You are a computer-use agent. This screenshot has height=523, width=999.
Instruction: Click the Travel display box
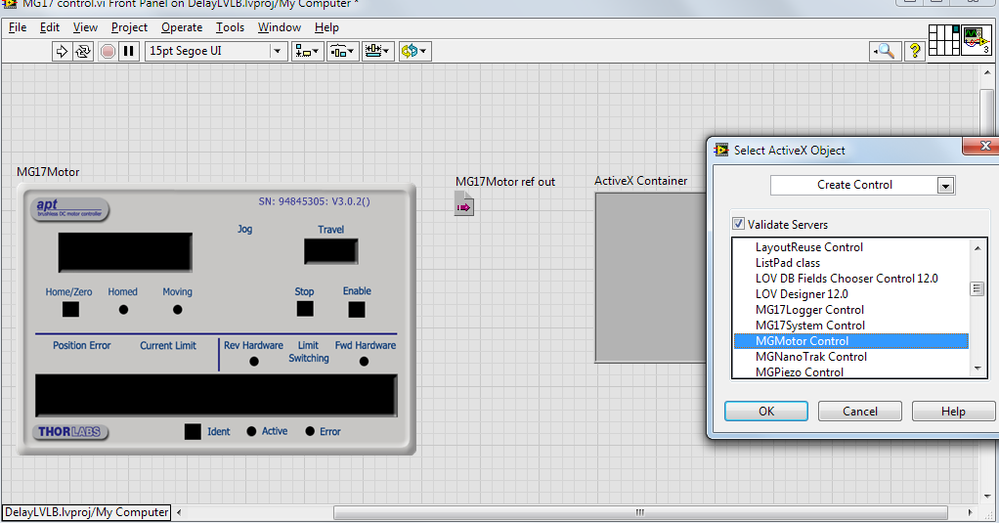[331, 251]
